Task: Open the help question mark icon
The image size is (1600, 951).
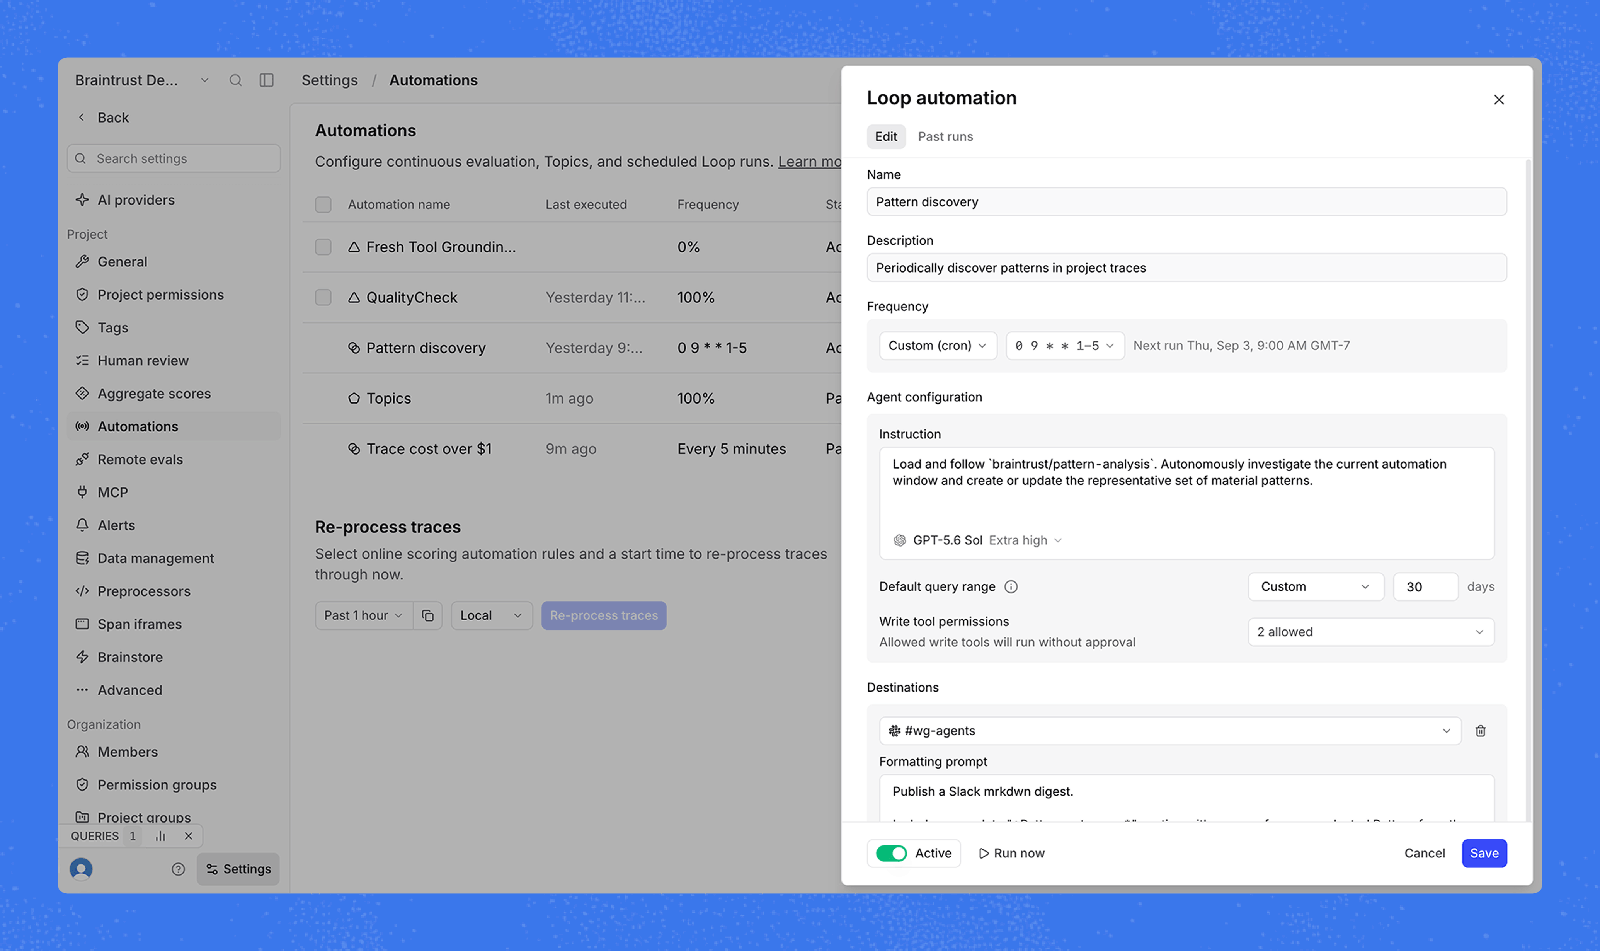Action: (178, 869)
